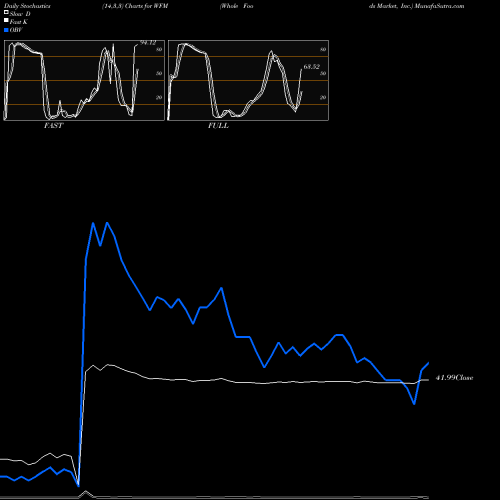Click the 'ds Market, Inc.)' title text

pos(391,6)
